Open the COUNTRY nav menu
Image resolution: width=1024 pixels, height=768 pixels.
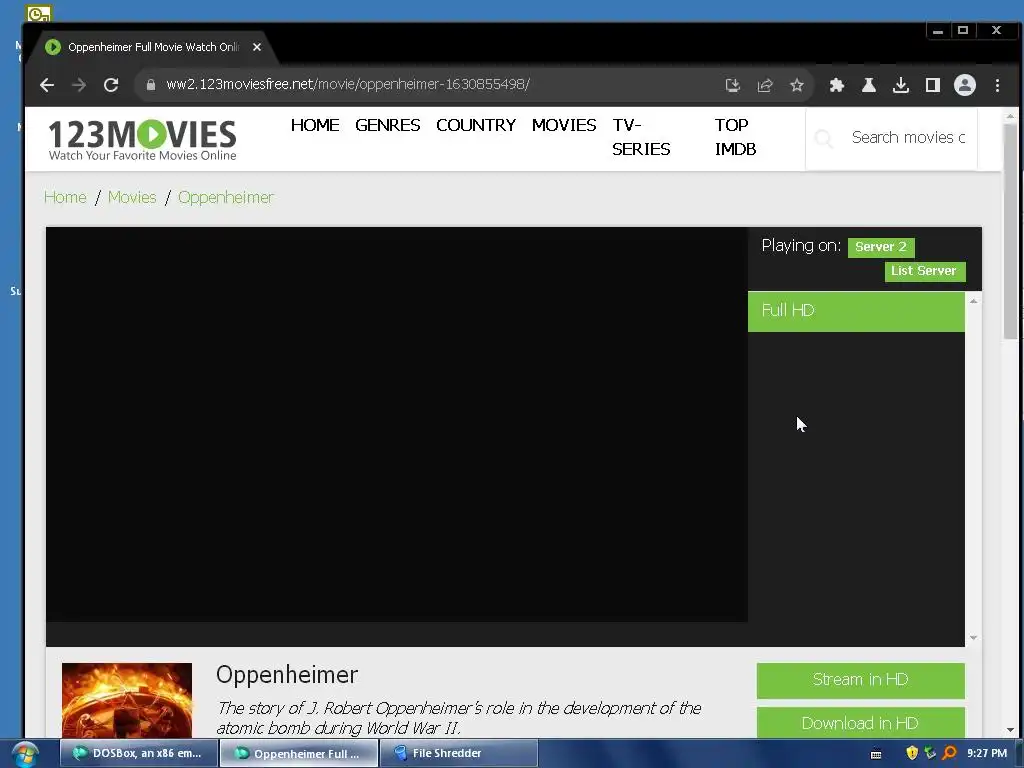[x=476, y=125]
